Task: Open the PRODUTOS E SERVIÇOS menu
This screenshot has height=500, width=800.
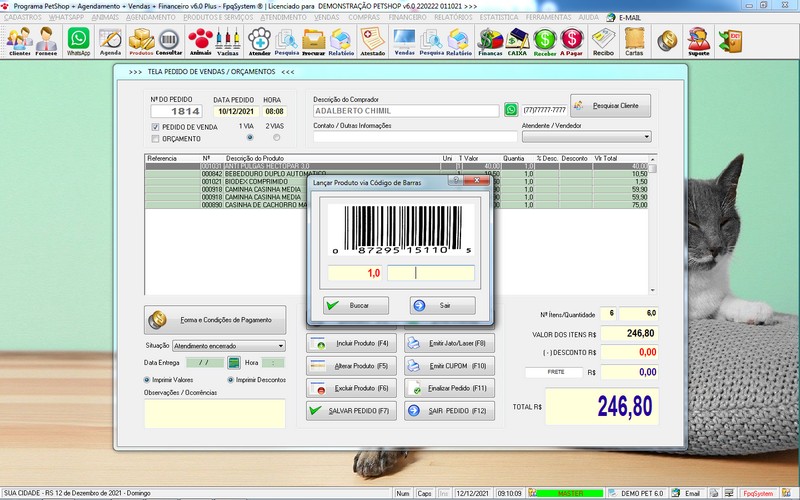Action: (x=218, y=17)
